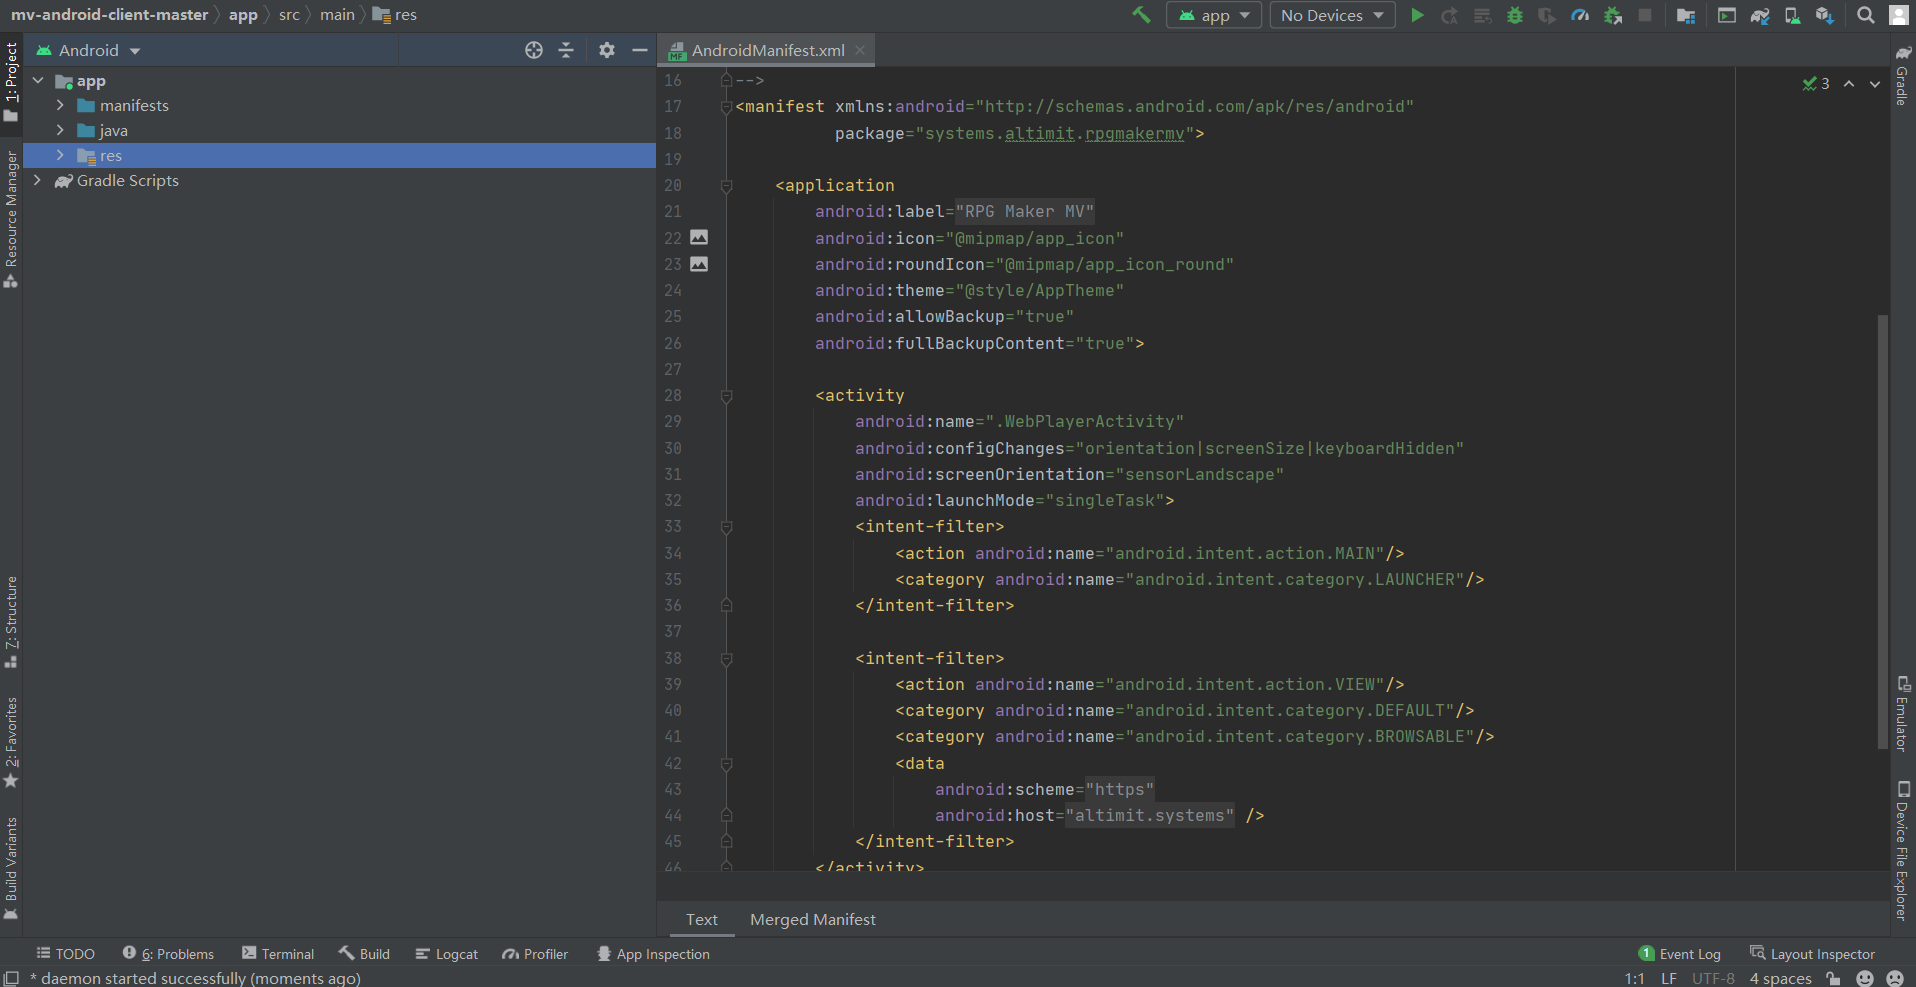Open the Event Log
Screen dimensions: 1916x987
pyautogui.click(x=1680, y=954)
